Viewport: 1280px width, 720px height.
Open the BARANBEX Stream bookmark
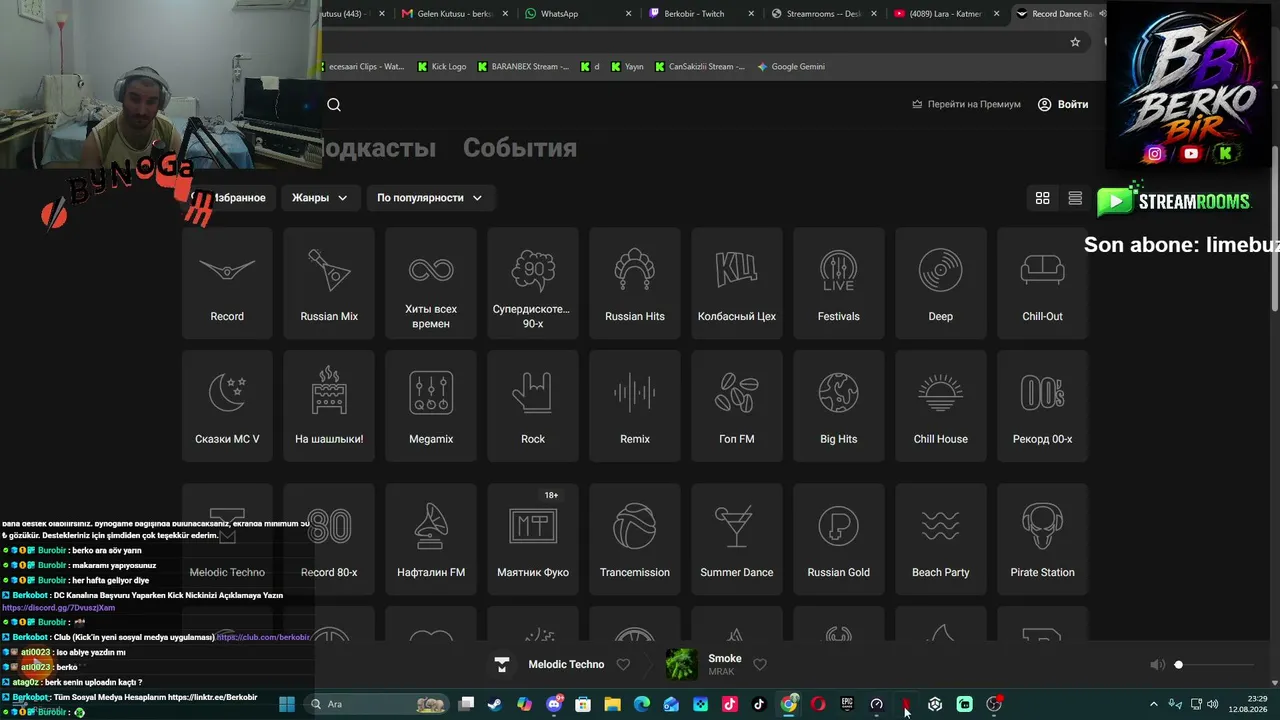tap(523, 67)
